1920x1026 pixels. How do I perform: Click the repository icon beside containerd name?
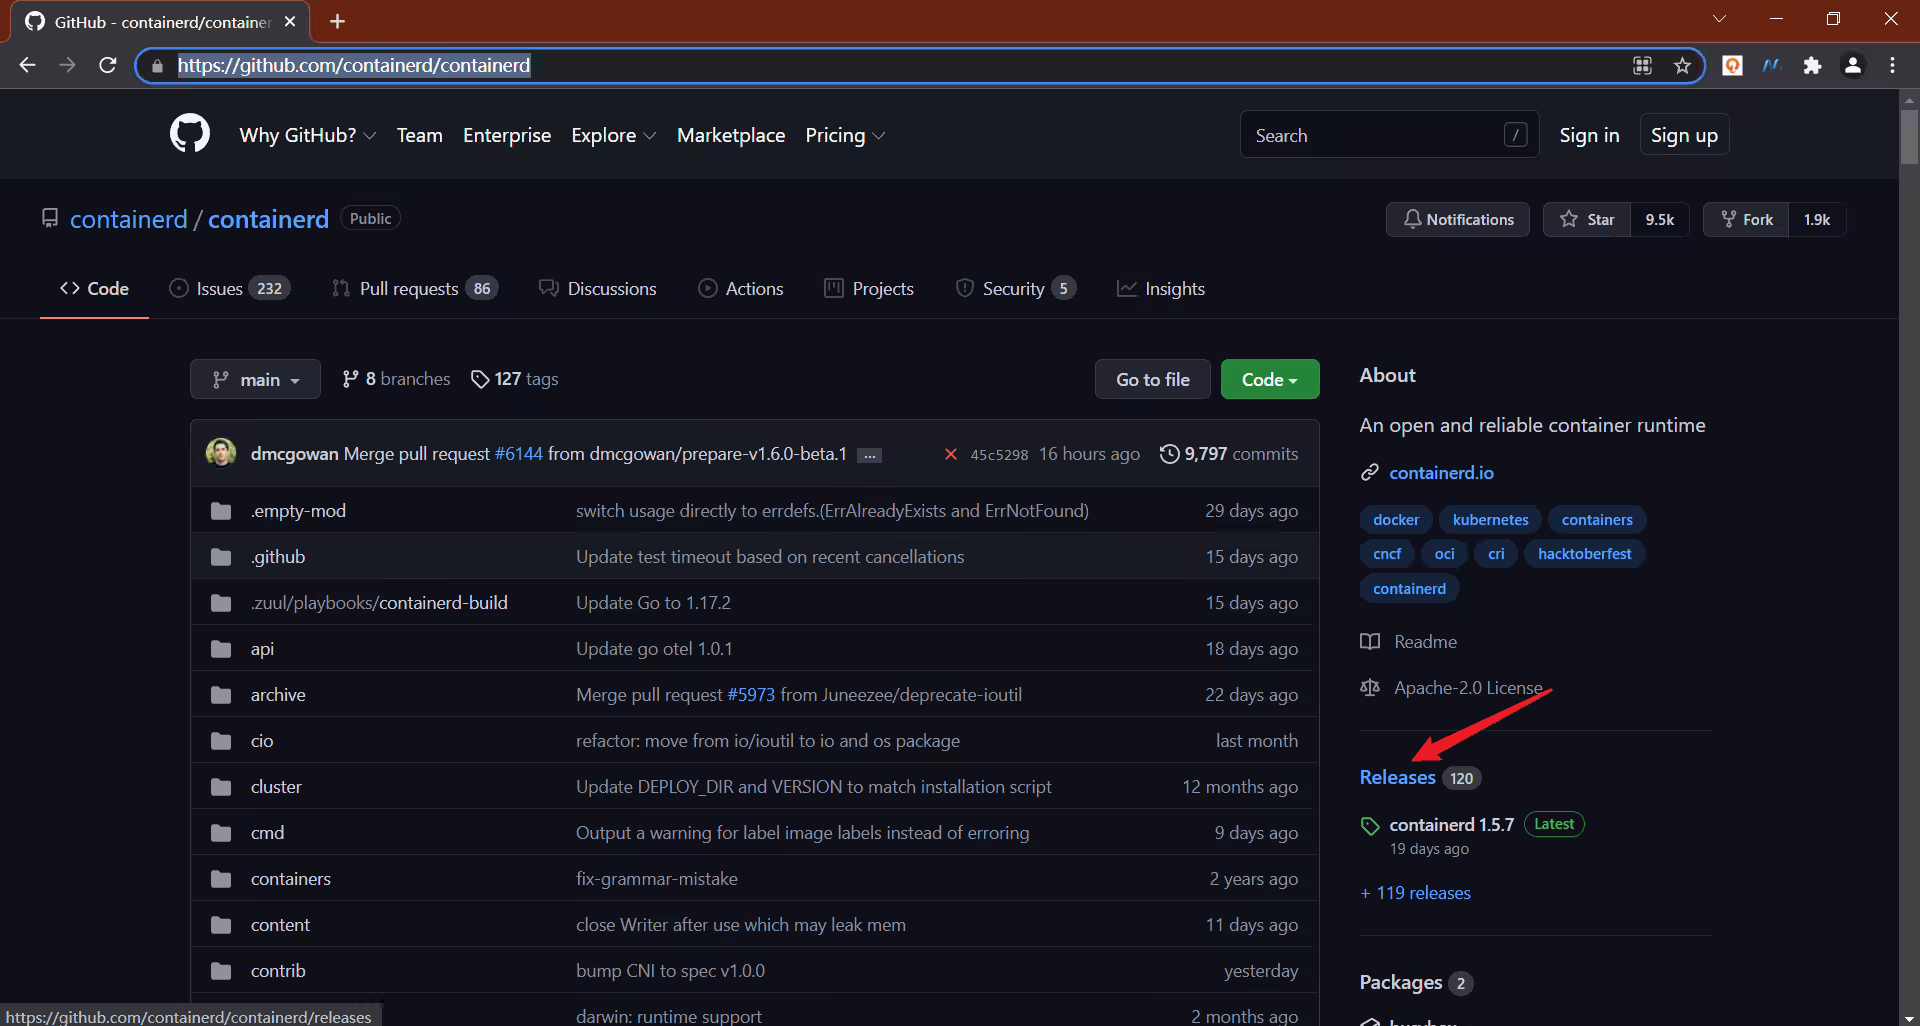point(50,218)
